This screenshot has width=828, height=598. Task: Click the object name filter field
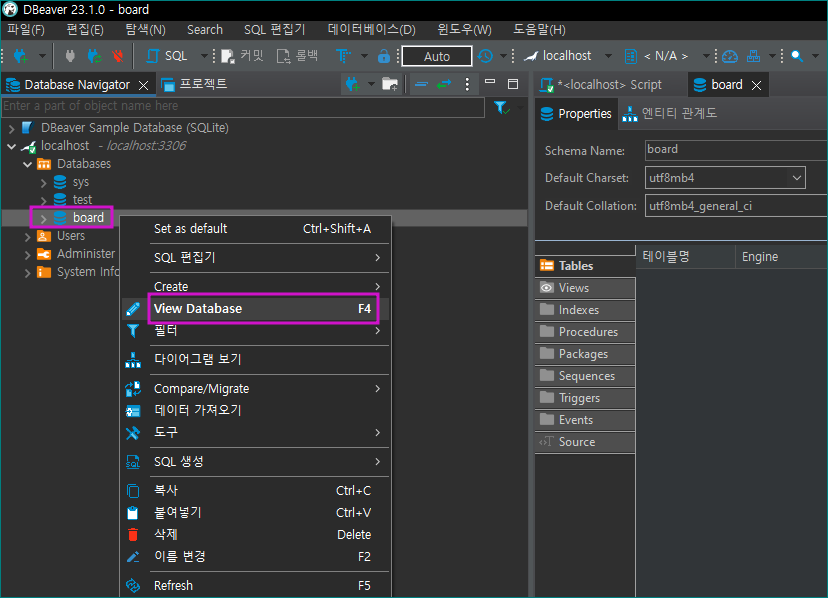click(243, 106)
